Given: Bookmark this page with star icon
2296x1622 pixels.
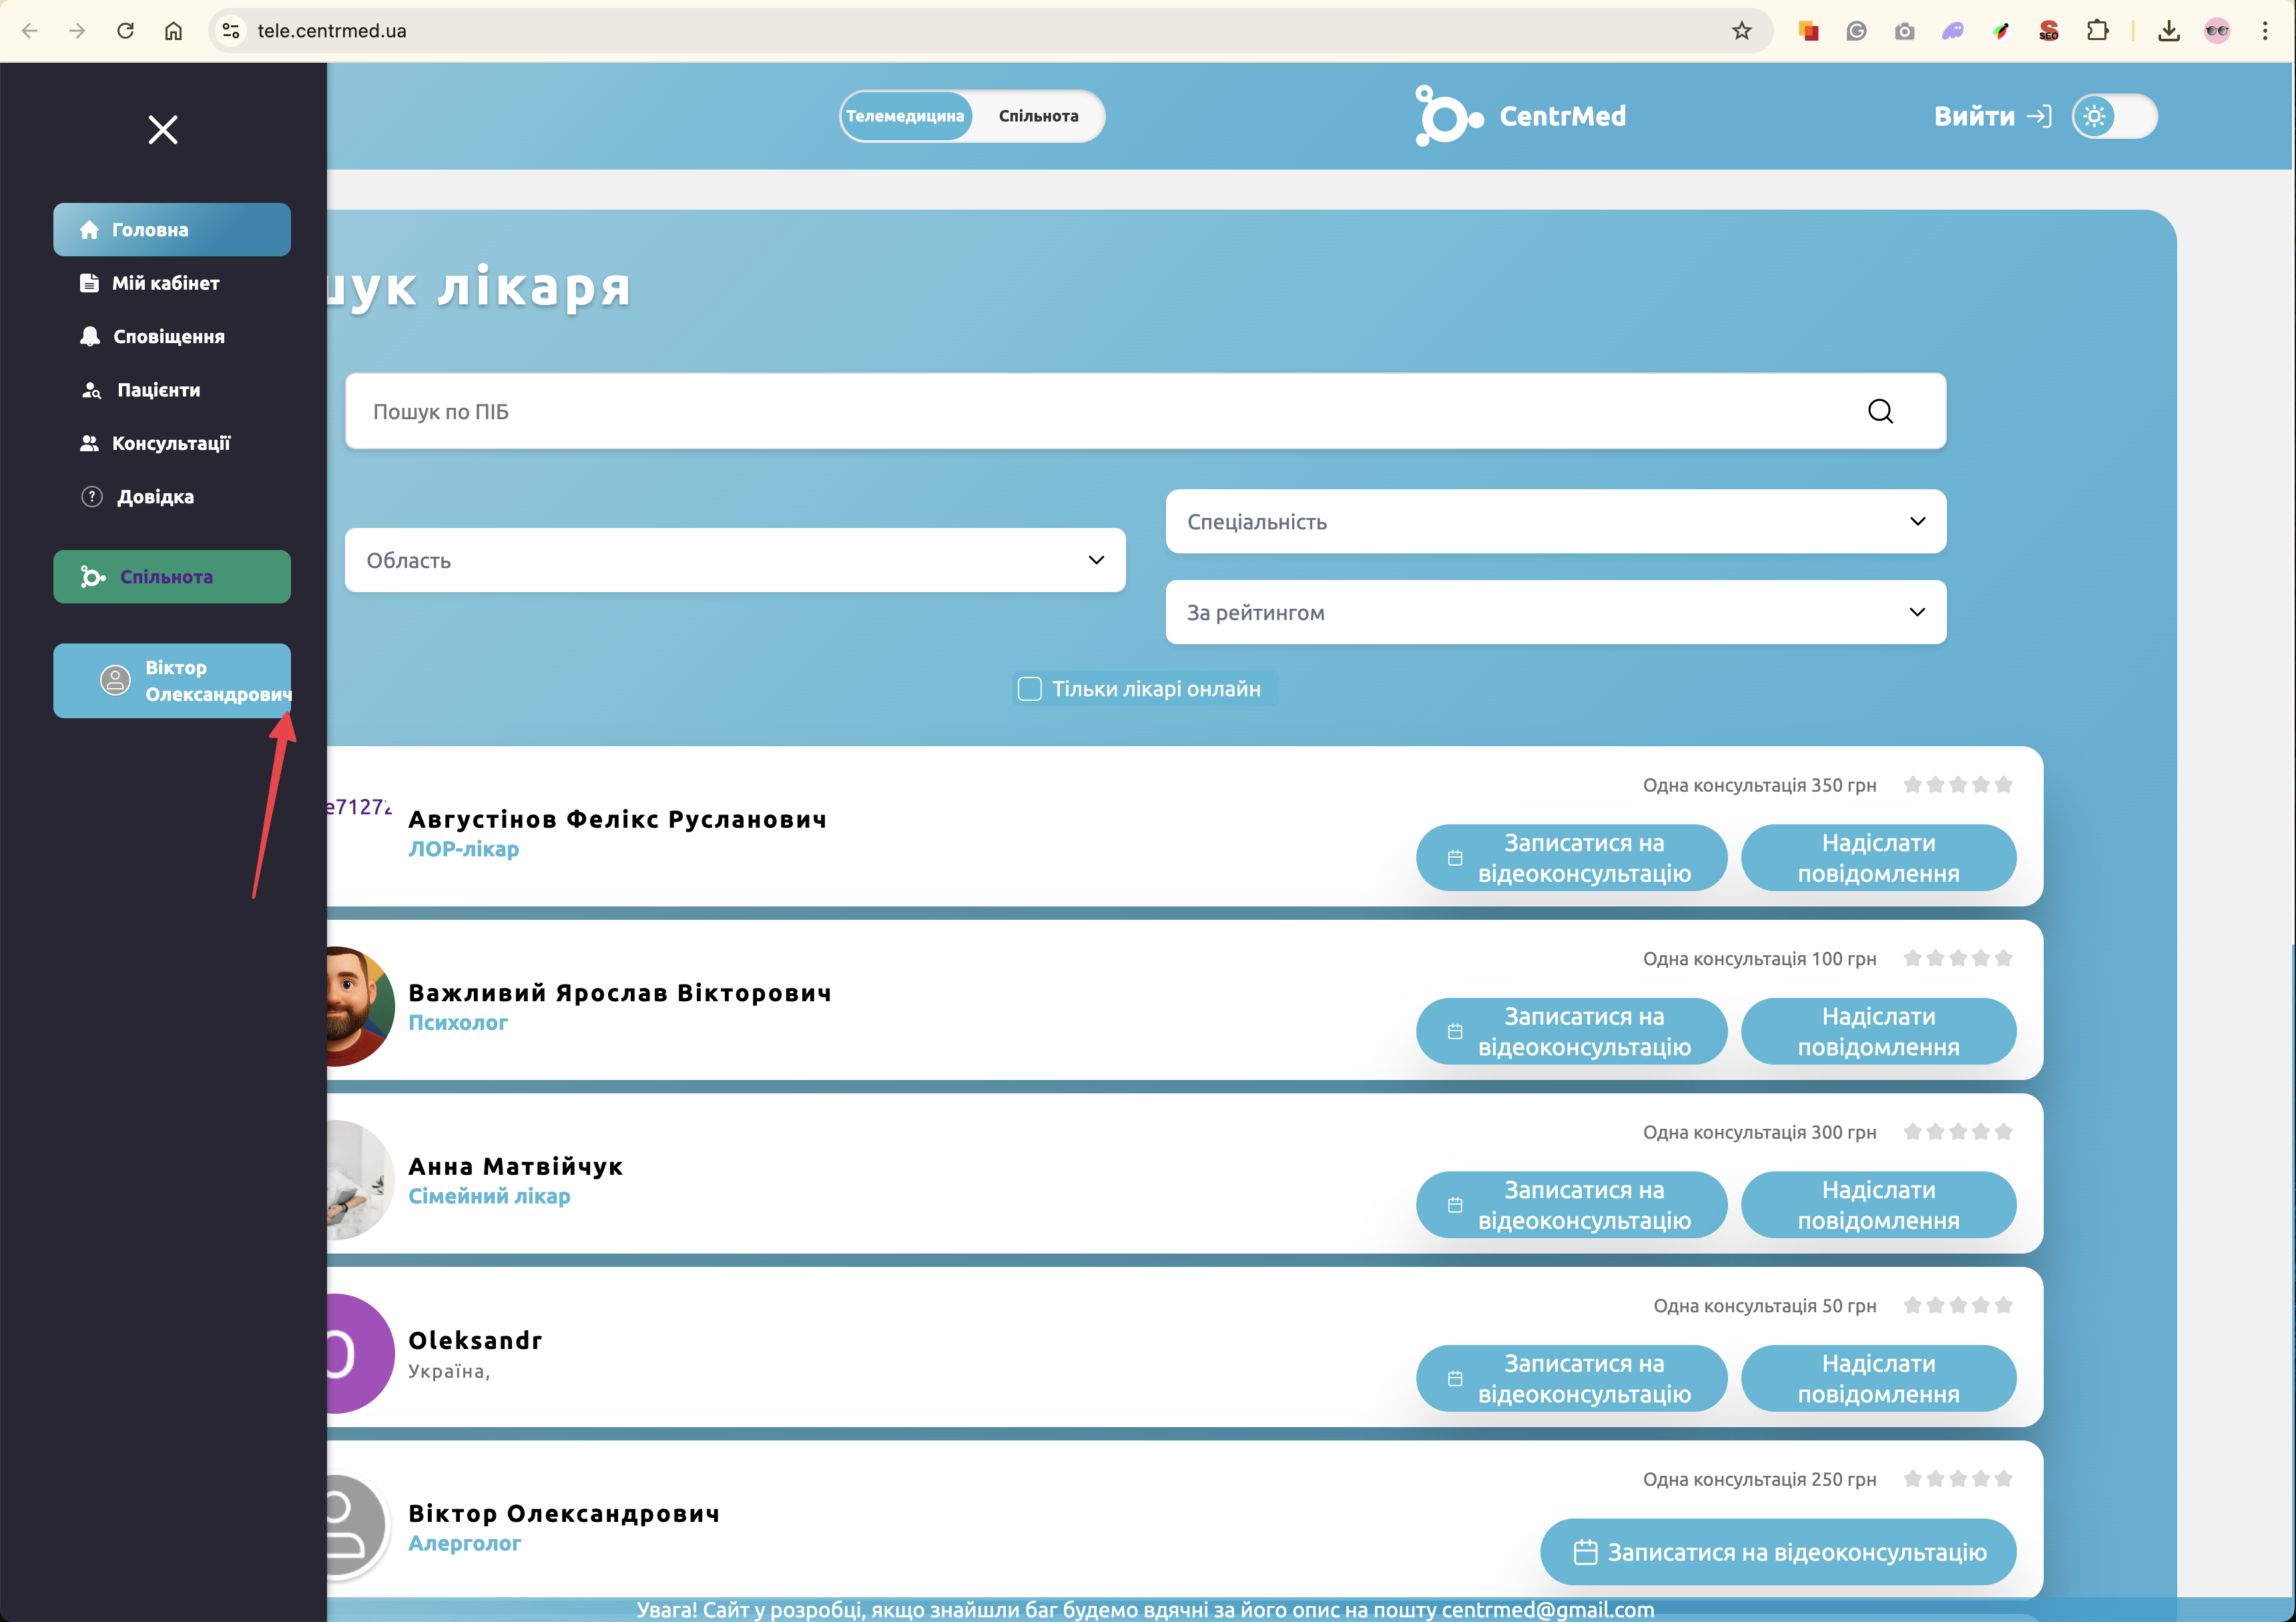Looking at the screenshot, I should coord(1742,31).
